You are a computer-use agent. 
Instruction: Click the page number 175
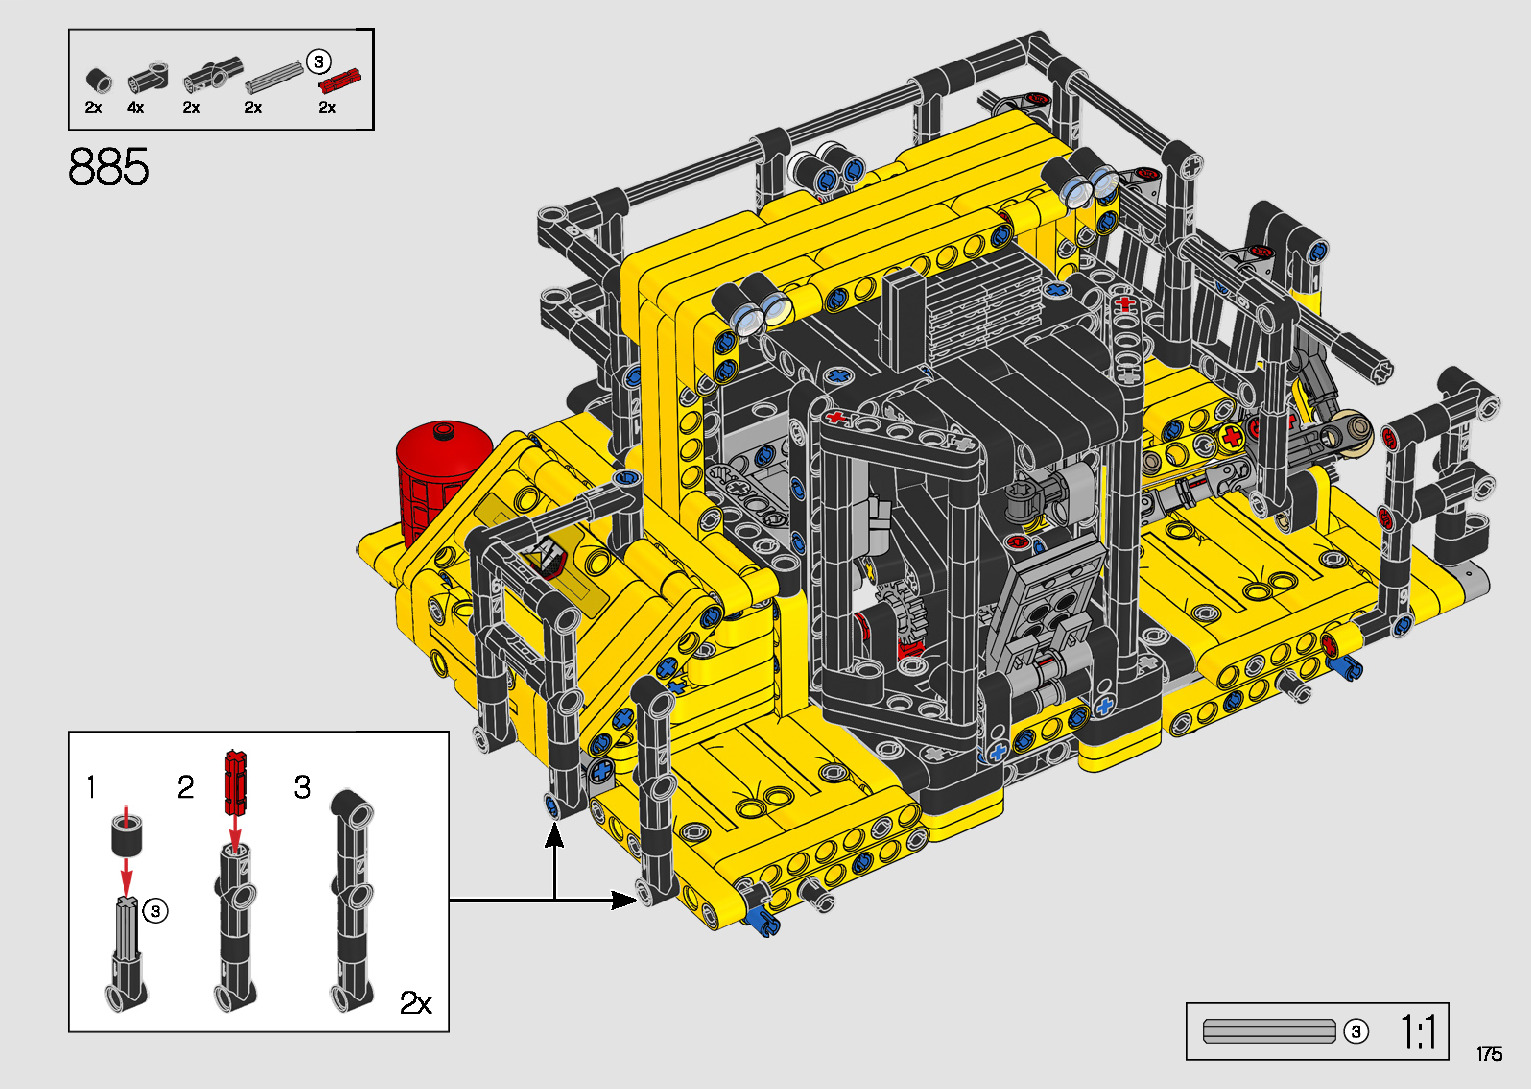click(1488, 1054)
